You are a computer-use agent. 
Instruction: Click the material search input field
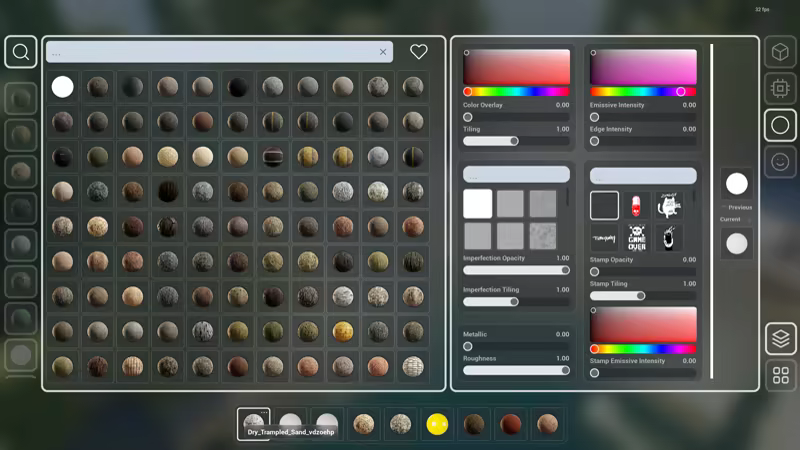click(x=210, y=52)
